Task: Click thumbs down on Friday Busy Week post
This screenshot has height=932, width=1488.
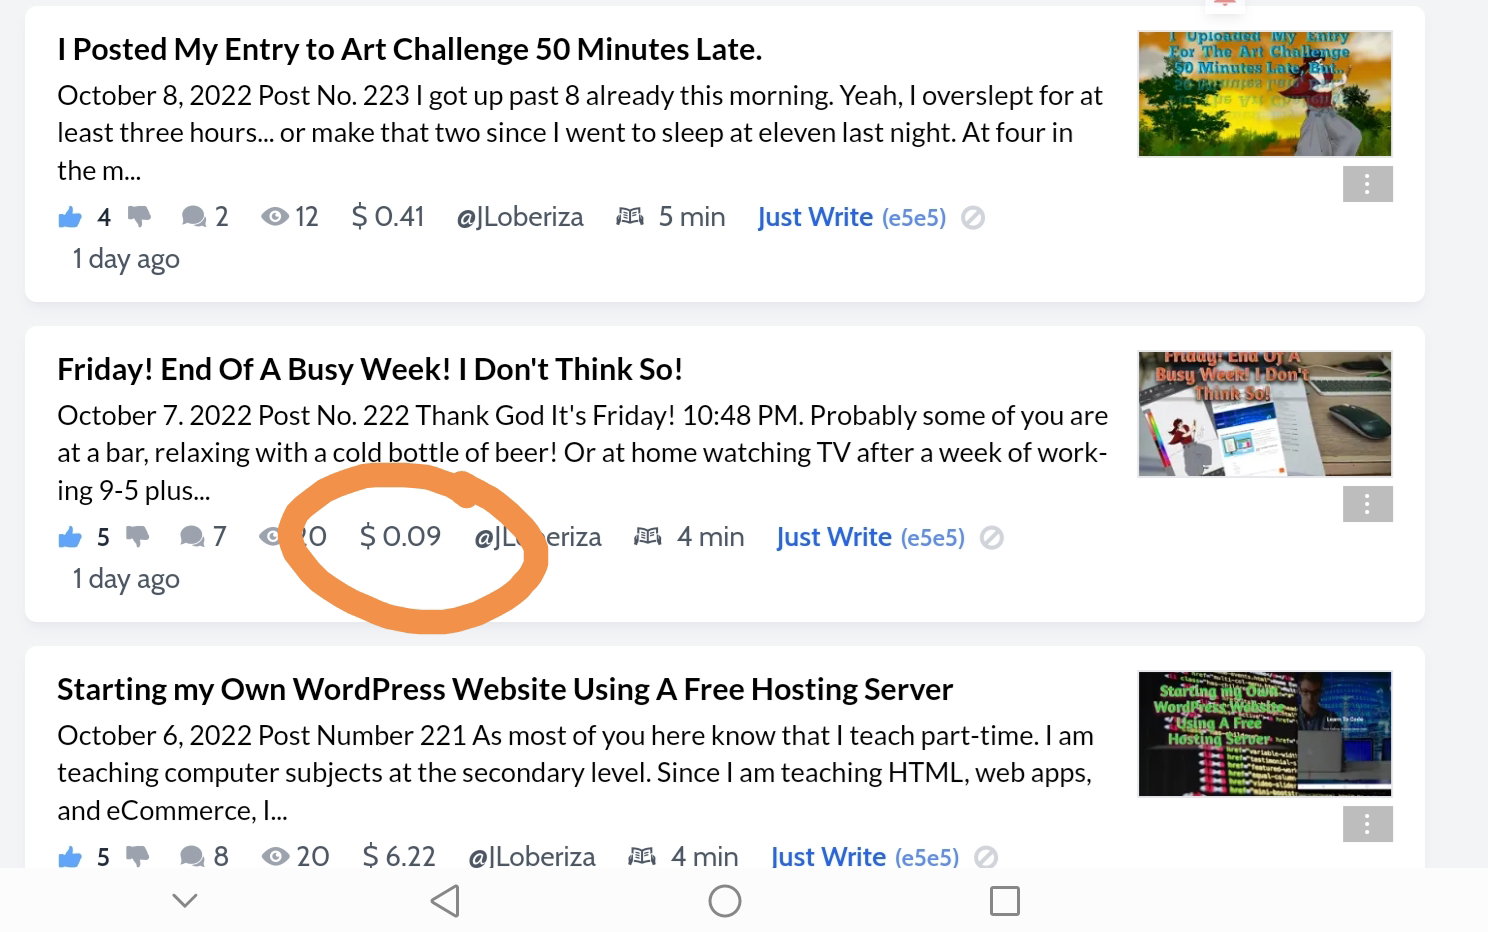Action: (137, 537)
